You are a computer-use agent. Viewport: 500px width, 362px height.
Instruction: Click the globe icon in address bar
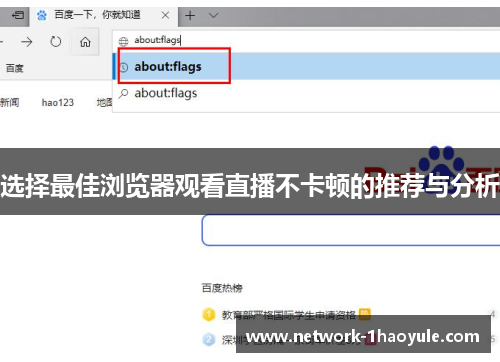coord(123,41)
